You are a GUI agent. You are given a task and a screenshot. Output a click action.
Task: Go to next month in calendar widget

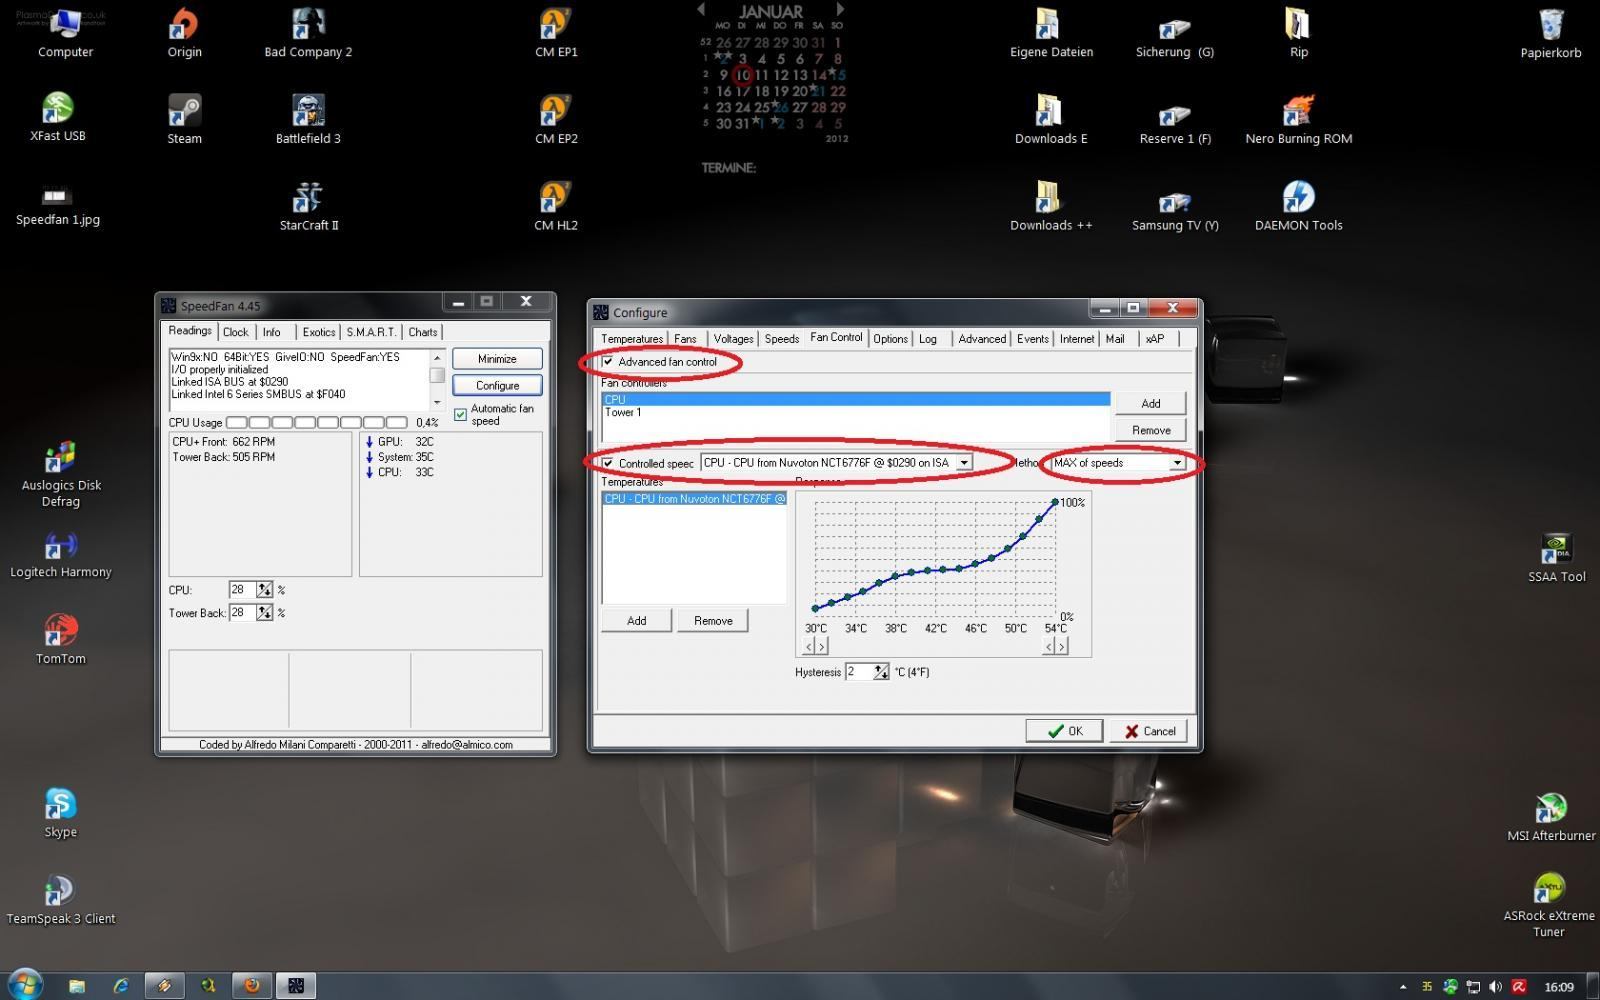point(840,9)
